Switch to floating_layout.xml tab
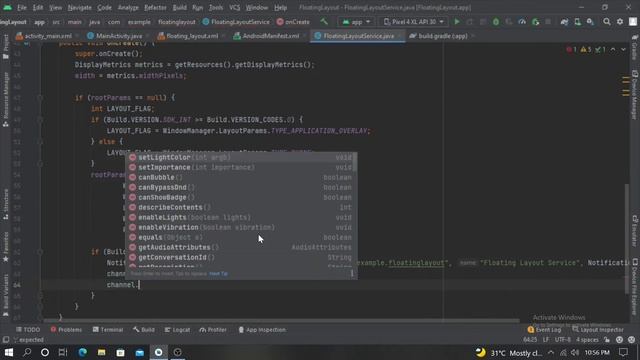Image resolution: width=640 pixels, height=360 pixels. pyautogui.click(x=191, y=36)
